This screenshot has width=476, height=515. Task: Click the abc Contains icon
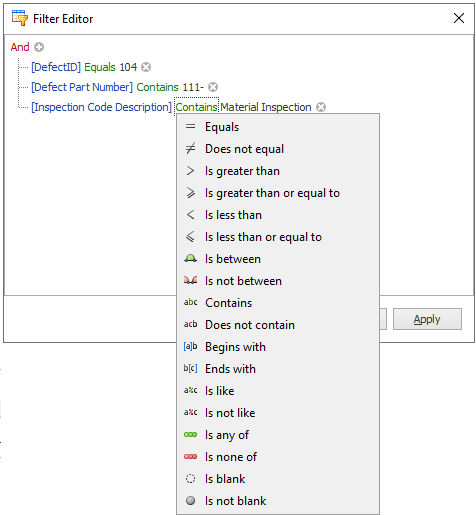[x=190, y=302]
